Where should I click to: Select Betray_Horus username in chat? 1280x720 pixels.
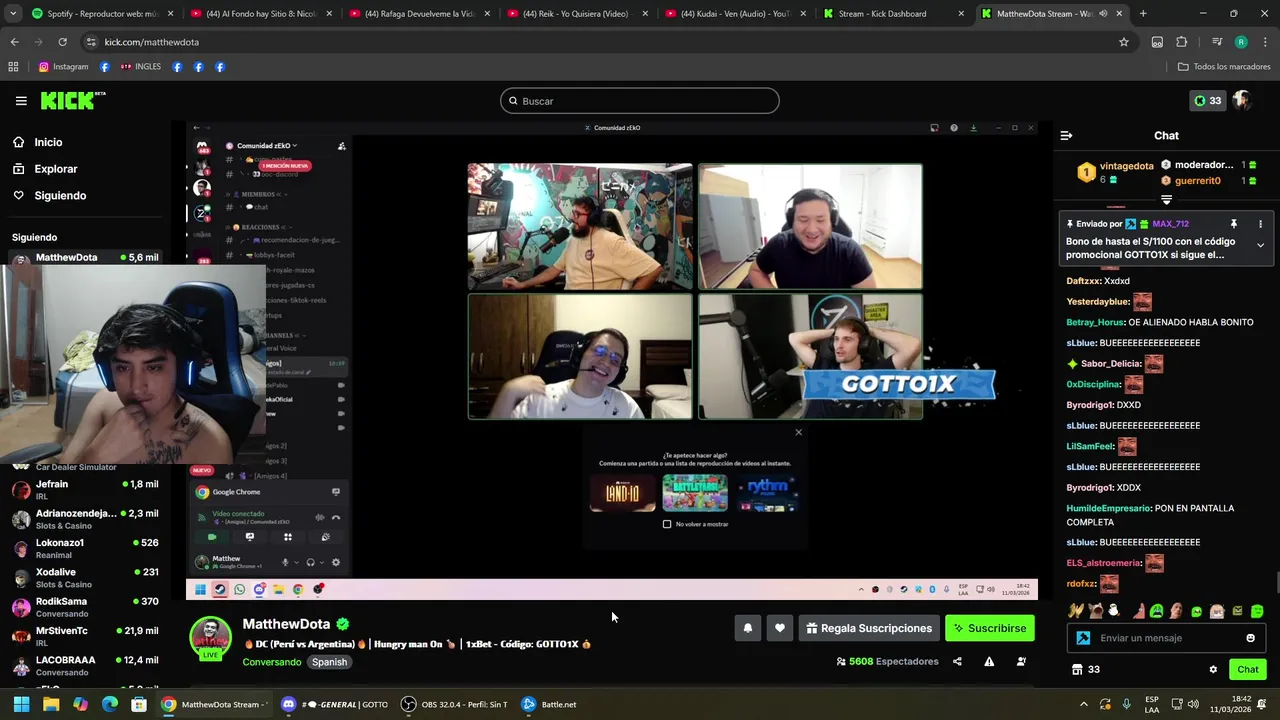1095,322
